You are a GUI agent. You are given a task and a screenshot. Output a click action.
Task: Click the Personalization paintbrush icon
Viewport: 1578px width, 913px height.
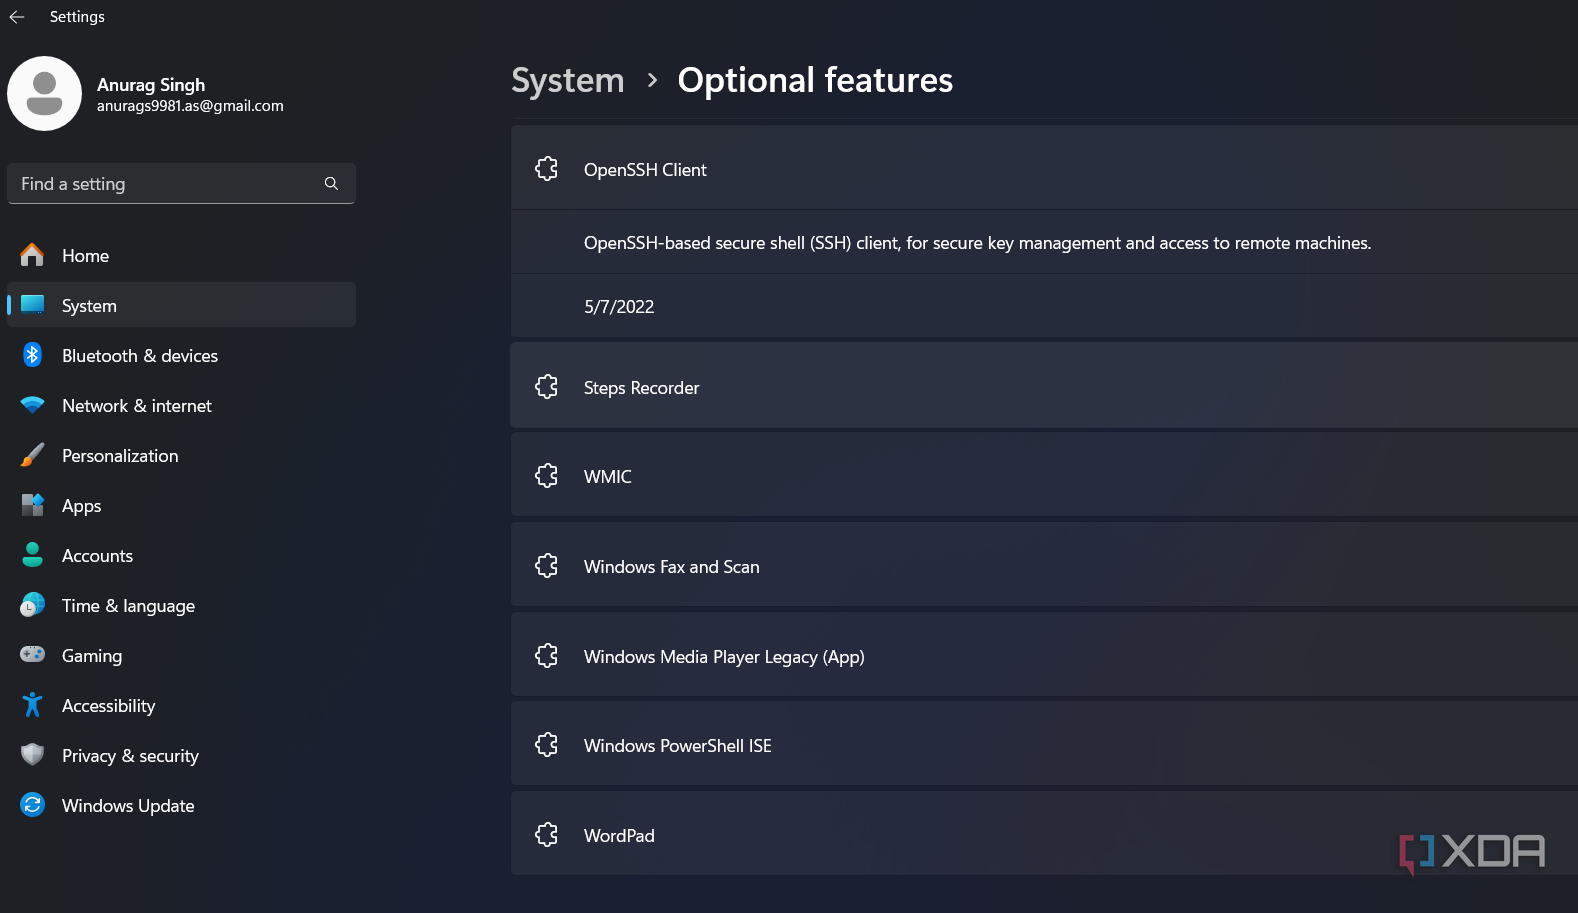pos(32,455)
